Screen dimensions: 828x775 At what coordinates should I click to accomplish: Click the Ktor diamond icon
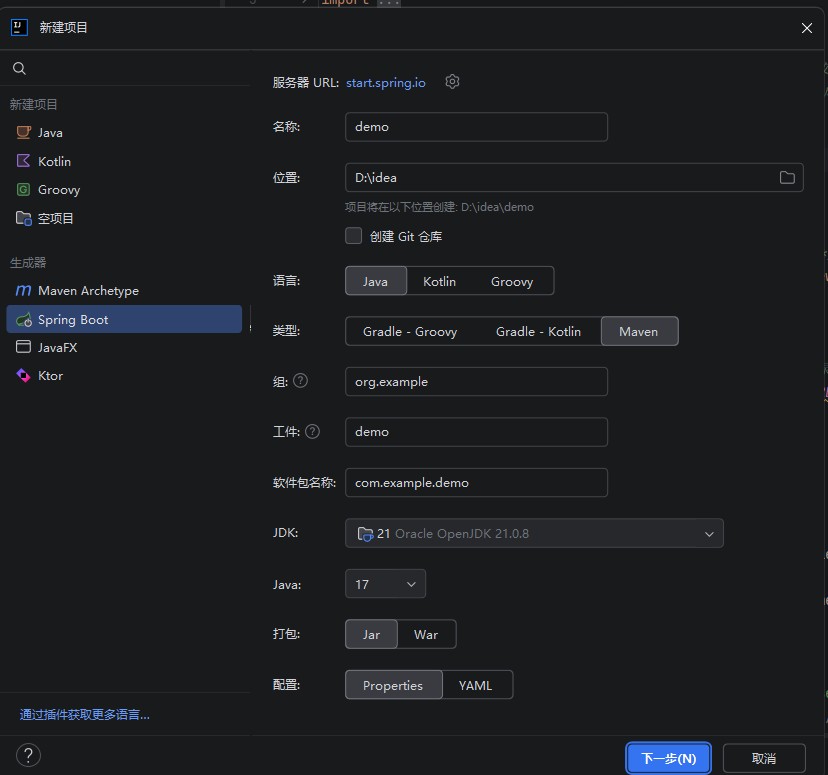point(23,375)
